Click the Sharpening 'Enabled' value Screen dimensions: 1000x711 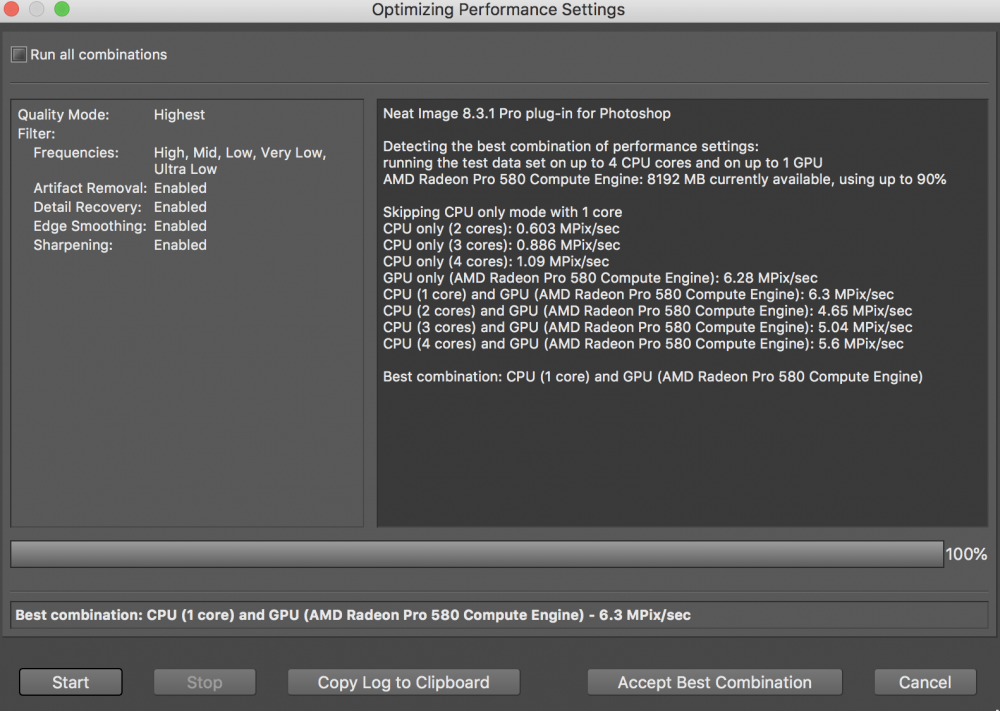(x=180, y=246)
